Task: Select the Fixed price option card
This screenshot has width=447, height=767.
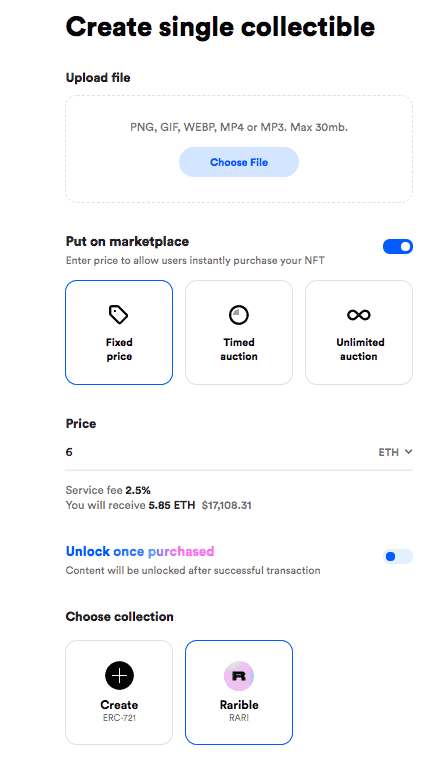Action: pyautogui.click(x=119, y=332)
